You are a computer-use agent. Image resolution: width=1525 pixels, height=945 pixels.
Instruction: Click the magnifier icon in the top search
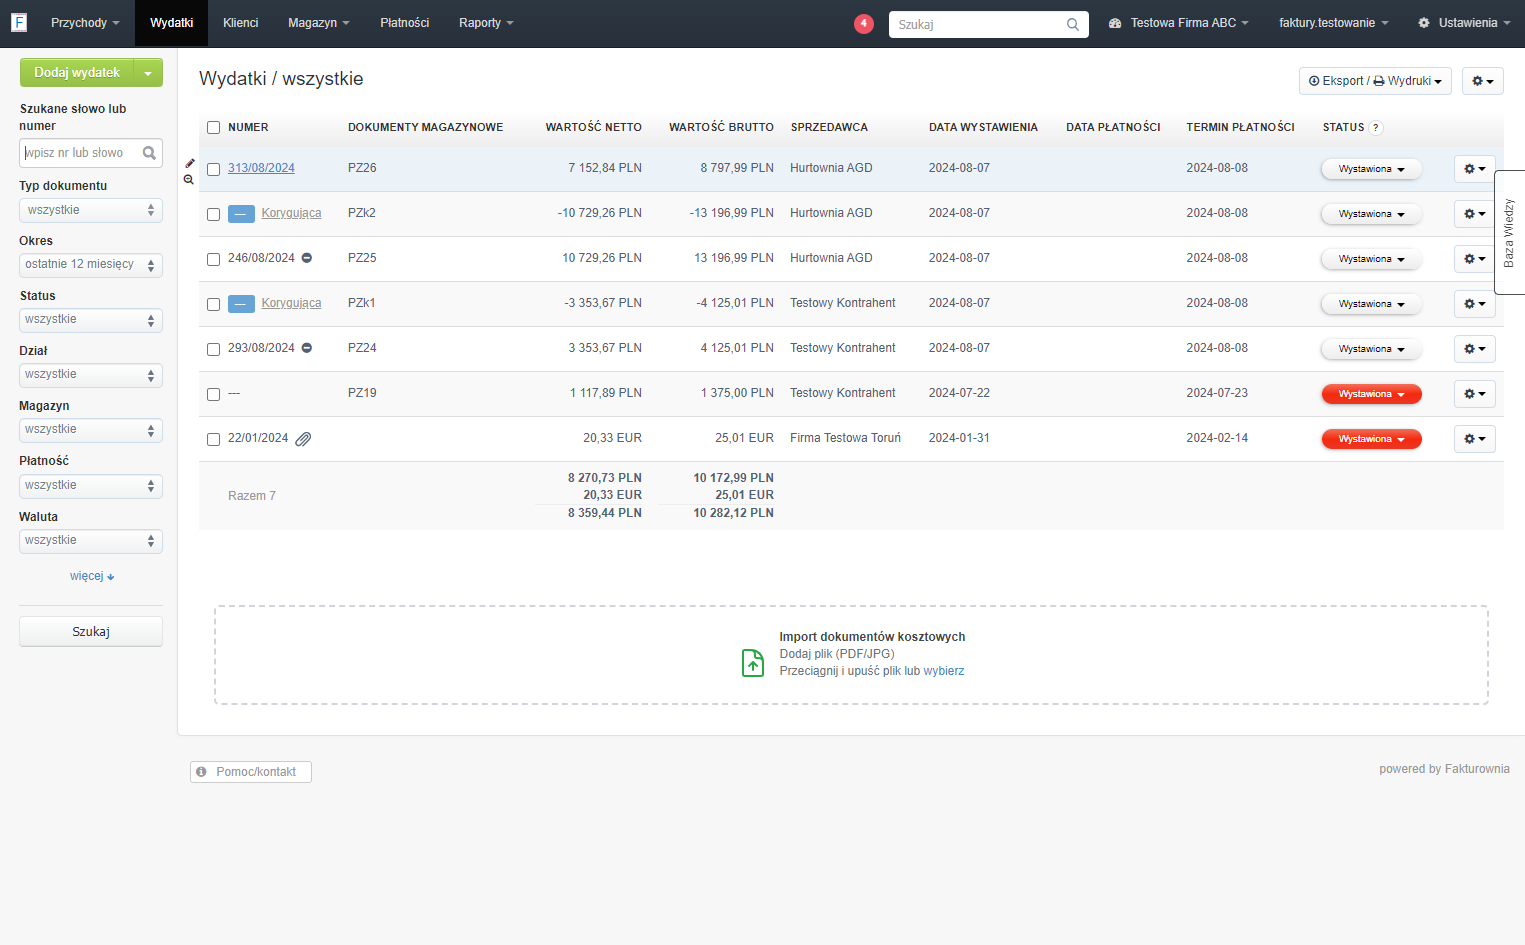[x=1073, y=24]
